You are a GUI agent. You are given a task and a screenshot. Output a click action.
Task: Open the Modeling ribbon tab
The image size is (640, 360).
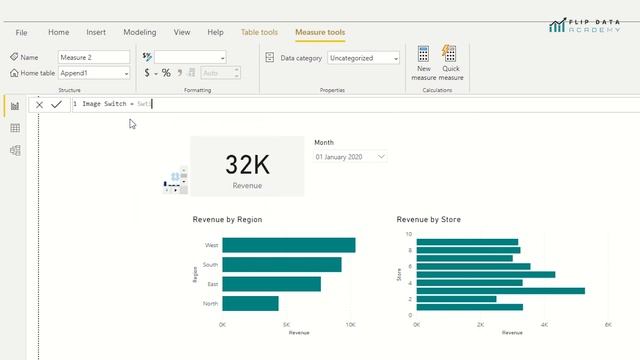[x=140, y=32]
